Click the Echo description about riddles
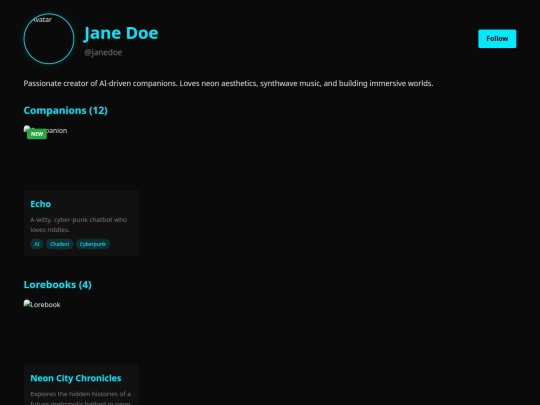The height and width of the screenshot is (405, 540). (x=79, y=225)
